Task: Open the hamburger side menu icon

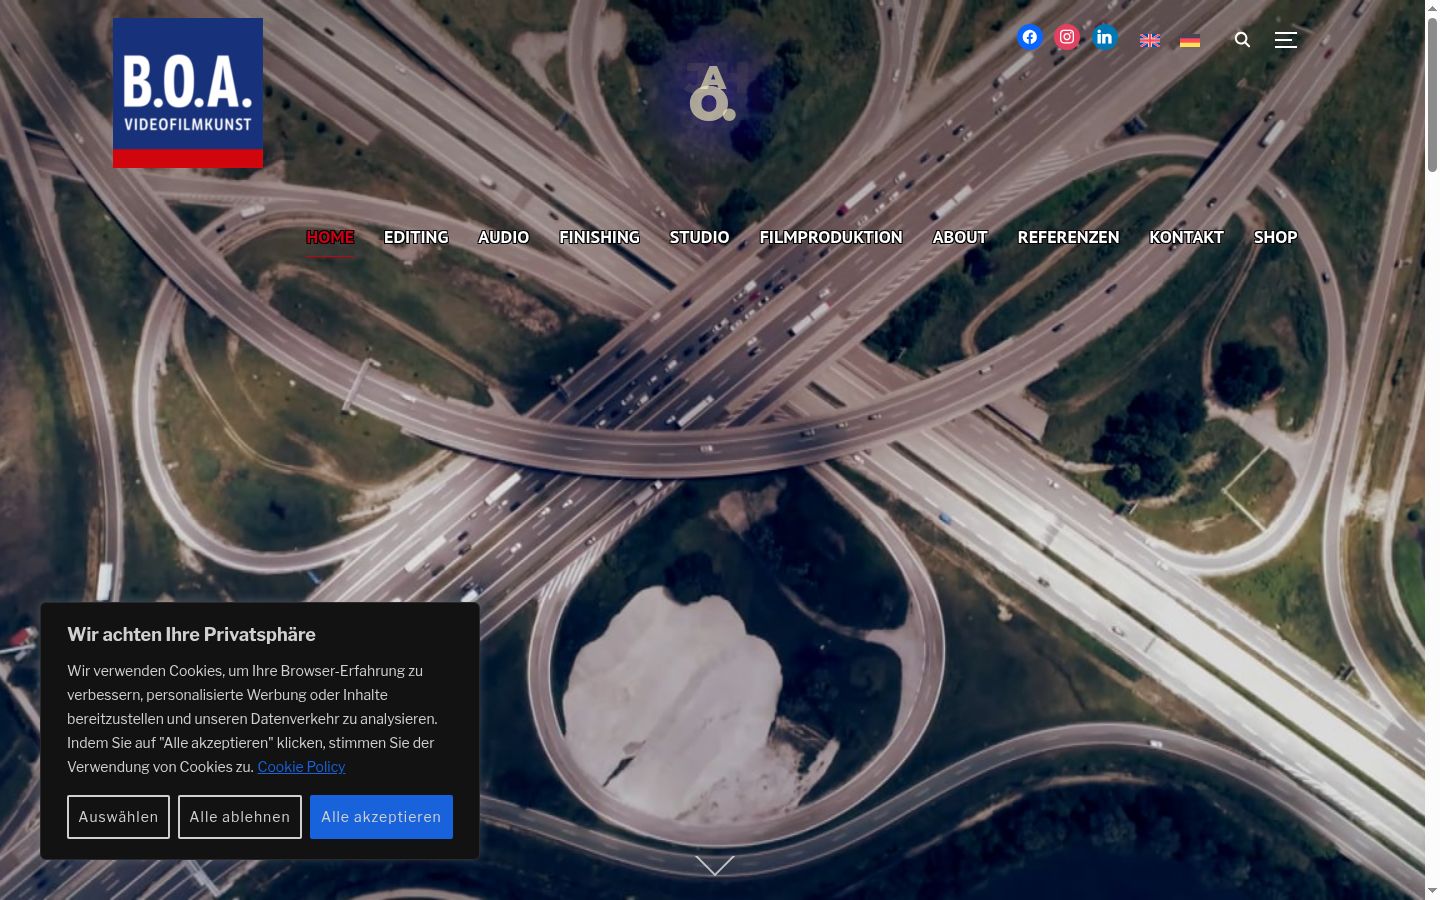Action: click(1286, 40)
